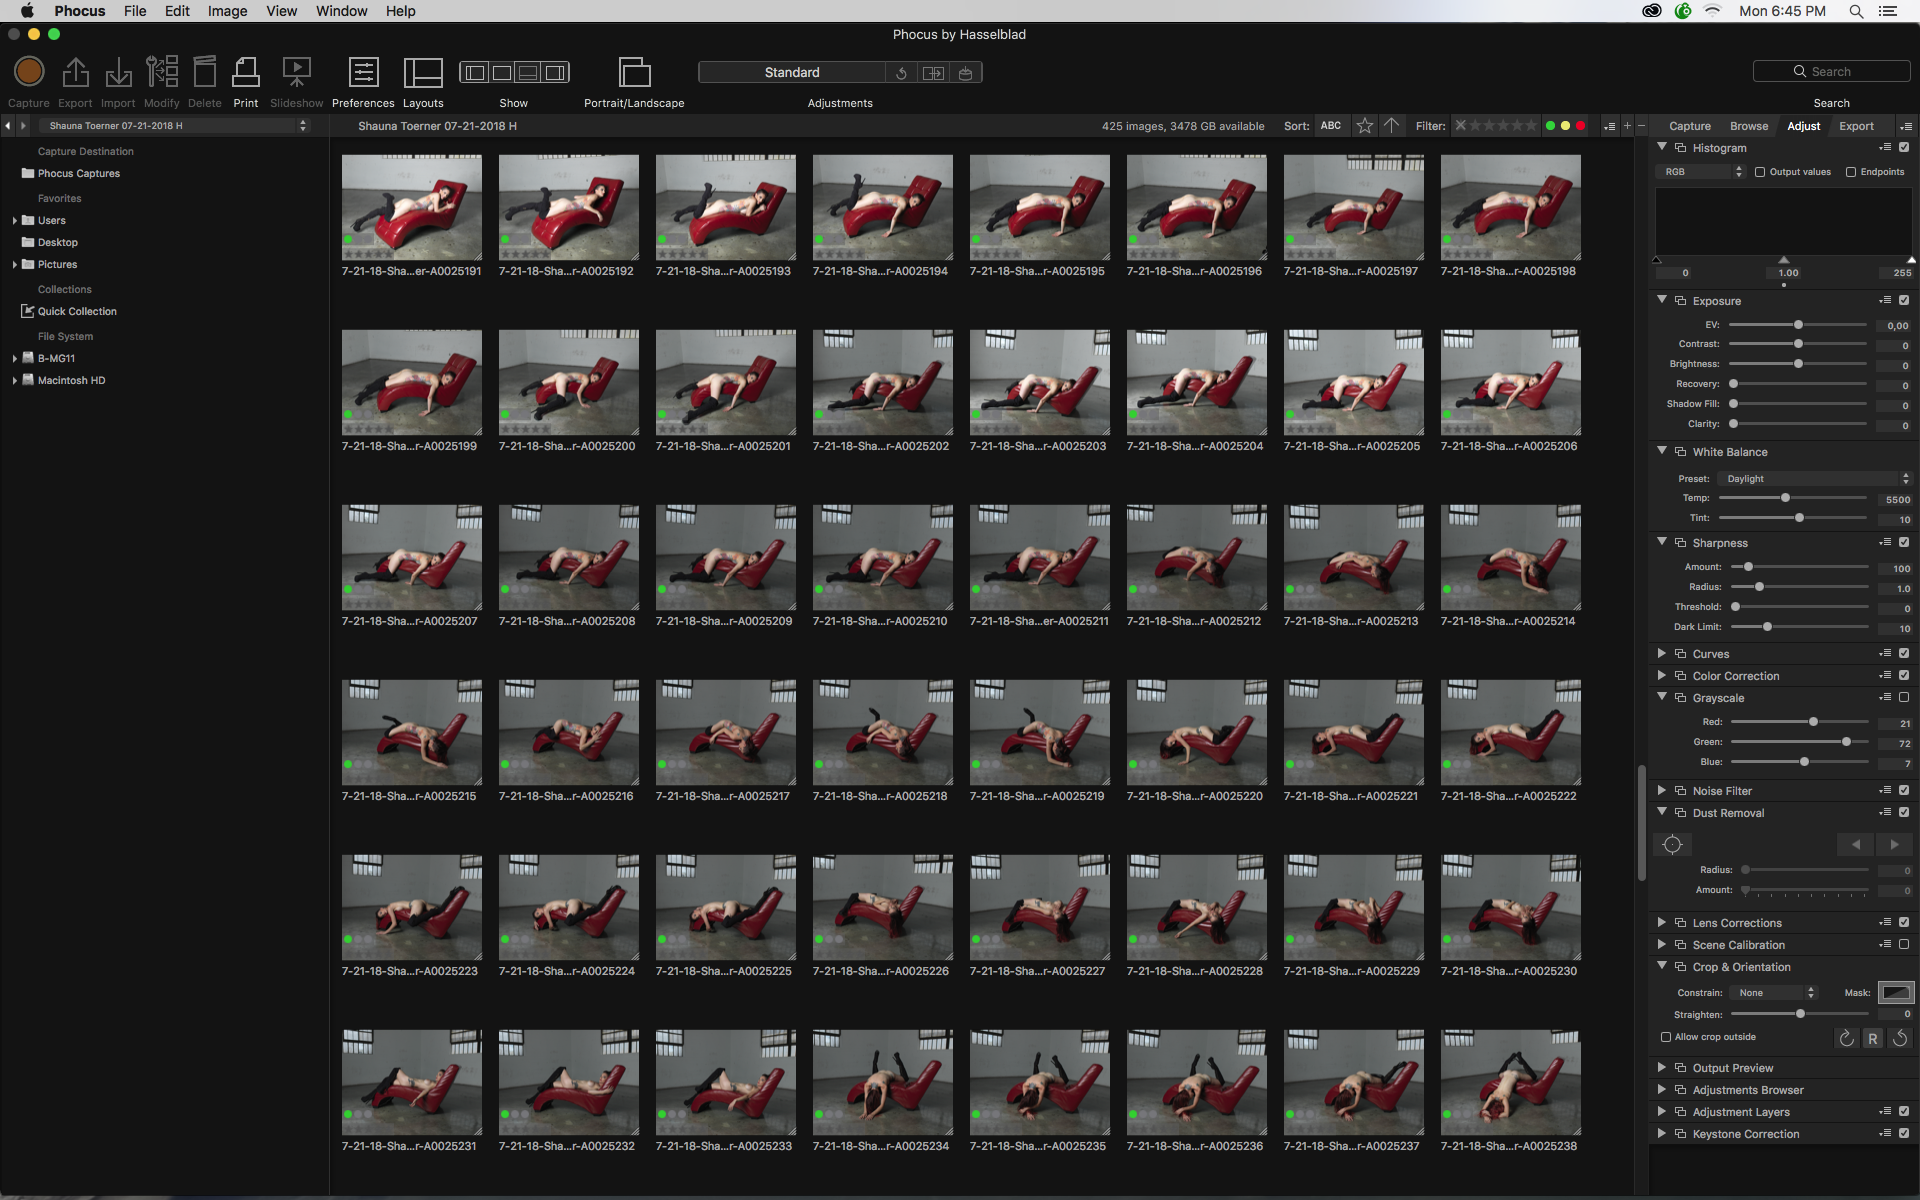Open Preferences from the toolbar
The width and height of the screenshot is (1920, 1200).
coord(363,73)
